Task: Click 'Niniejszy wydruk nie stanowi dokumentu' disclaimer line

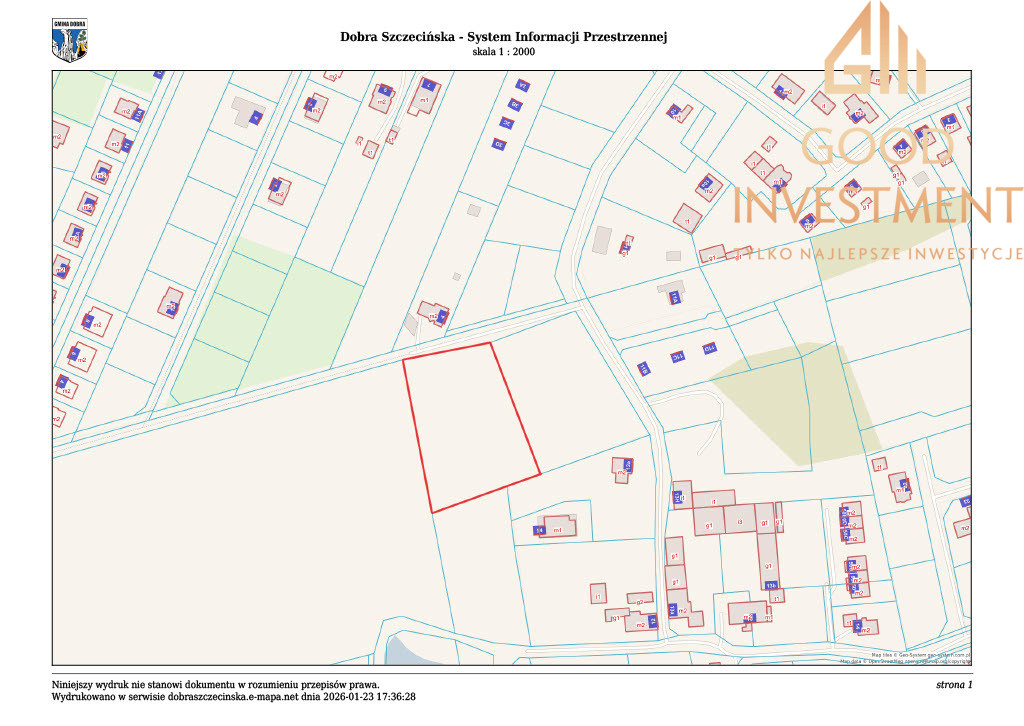Action: [x=216, y=685]
